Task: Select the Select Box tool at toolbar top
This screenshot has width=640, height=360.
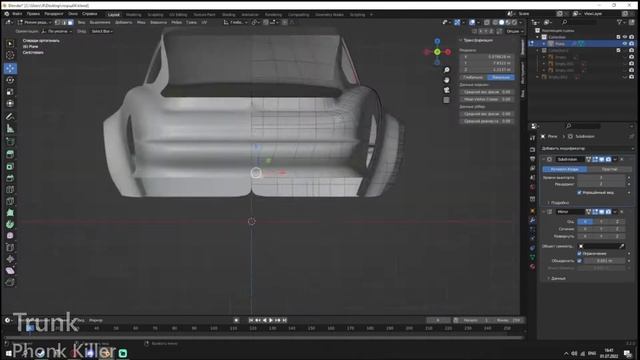Action: [x=10, y=43]
